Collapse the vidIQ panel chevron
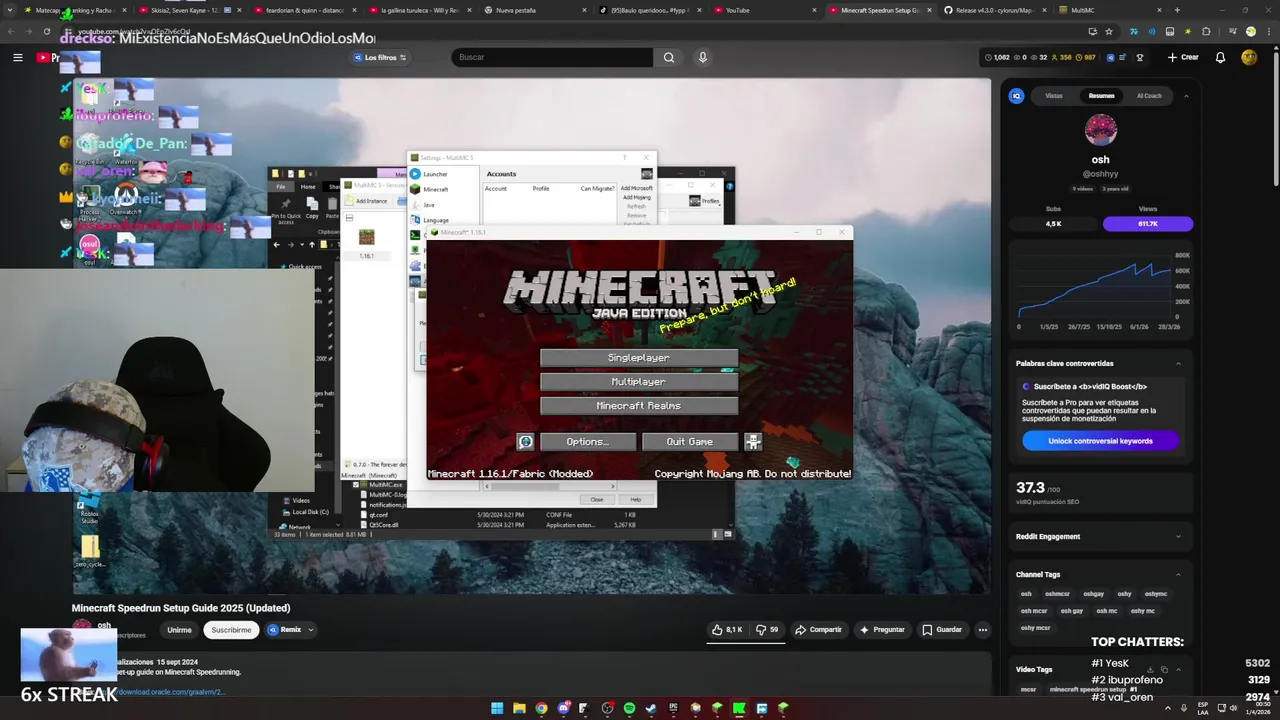The image size is (1280, 720). point(1186,96)
